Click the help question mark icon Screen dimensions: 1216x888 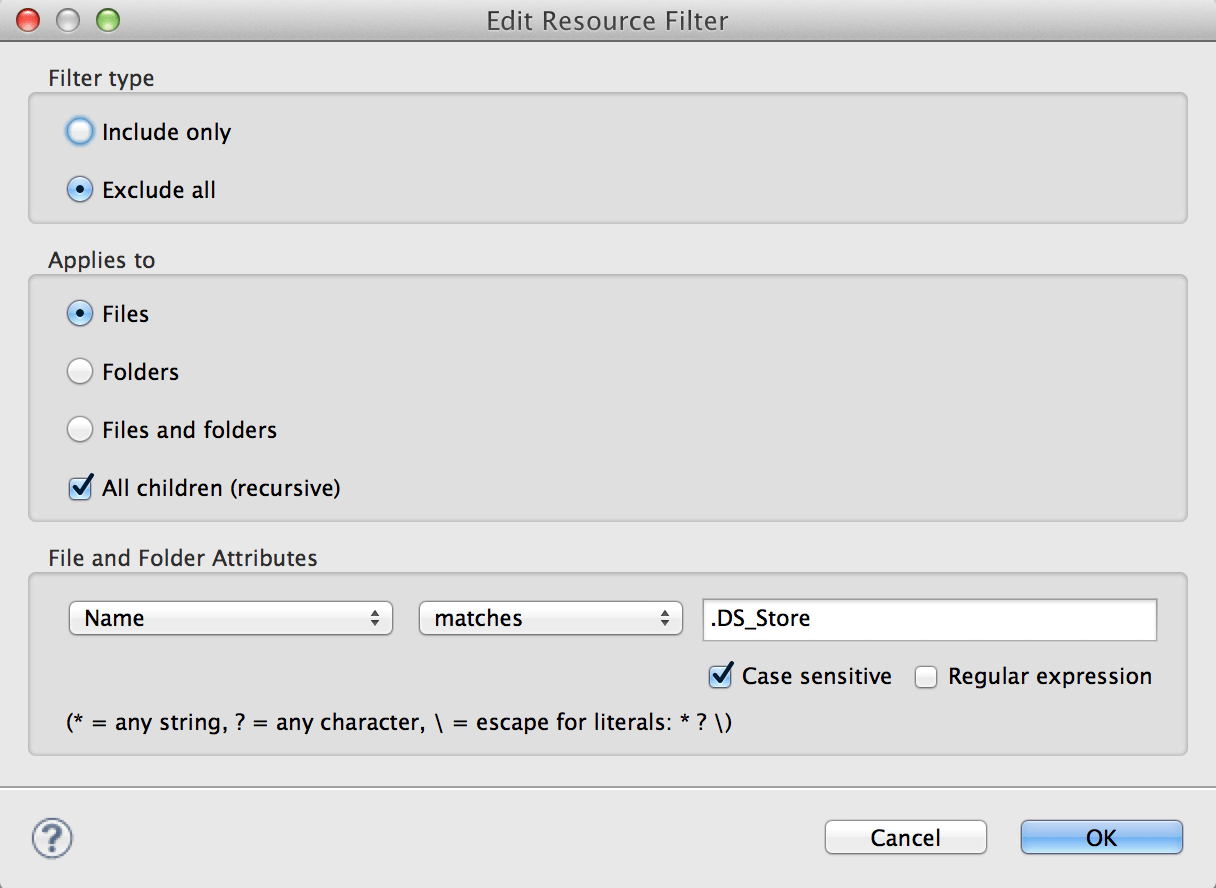51,840
